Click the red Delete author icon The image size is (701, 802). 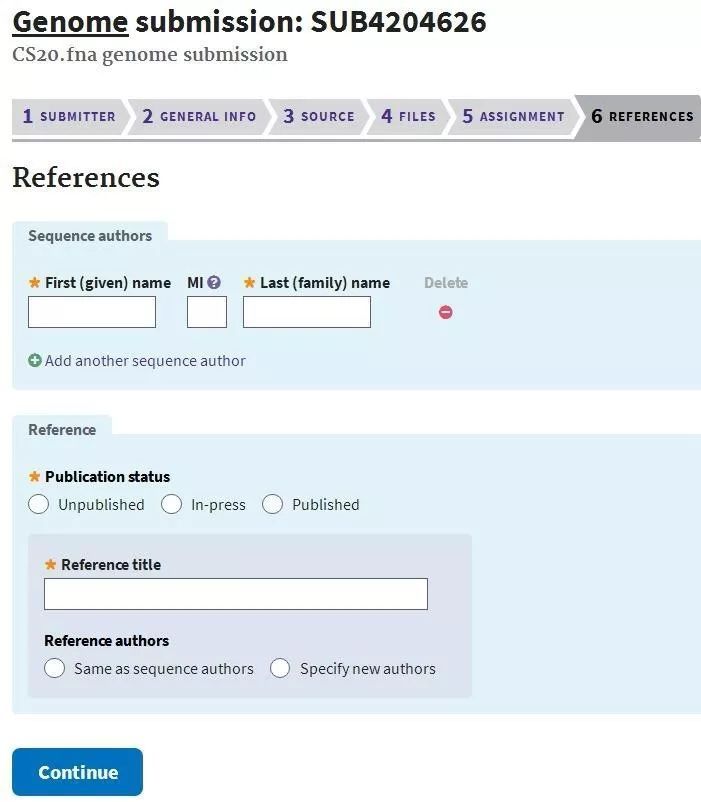pyautogui.click(x=446, y=312)
